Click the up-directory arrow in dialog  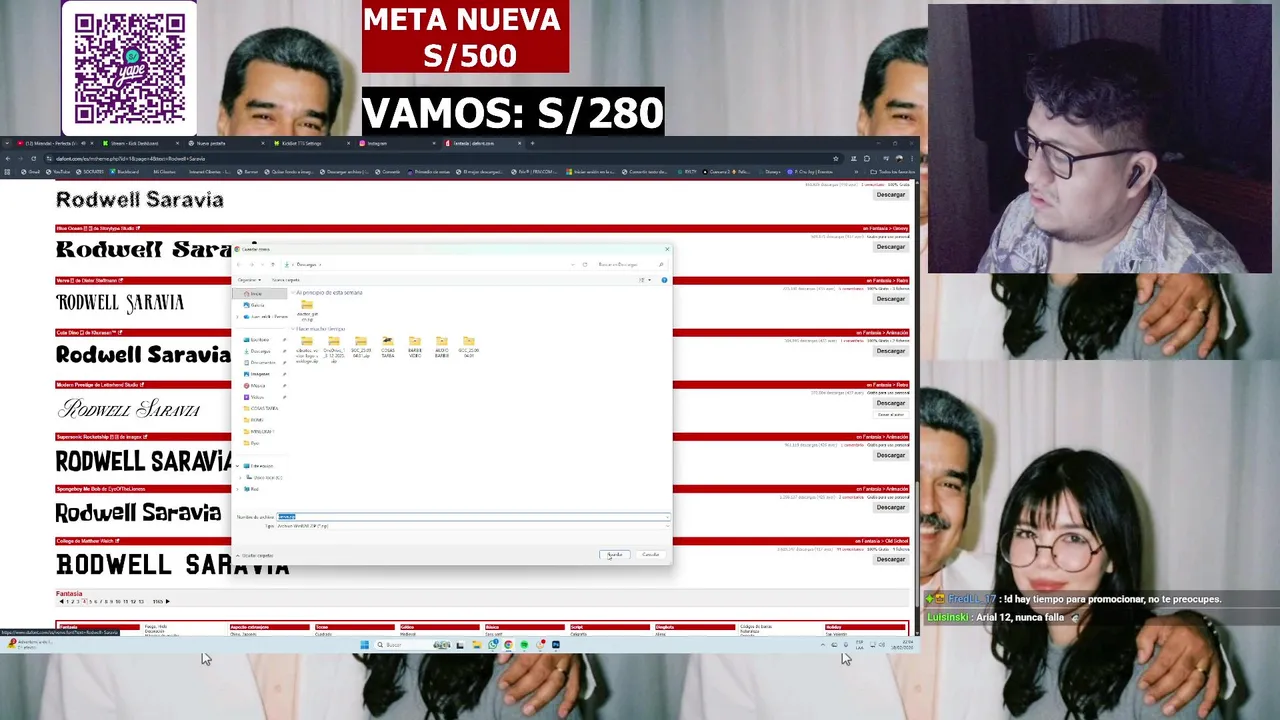click(273, 264)
